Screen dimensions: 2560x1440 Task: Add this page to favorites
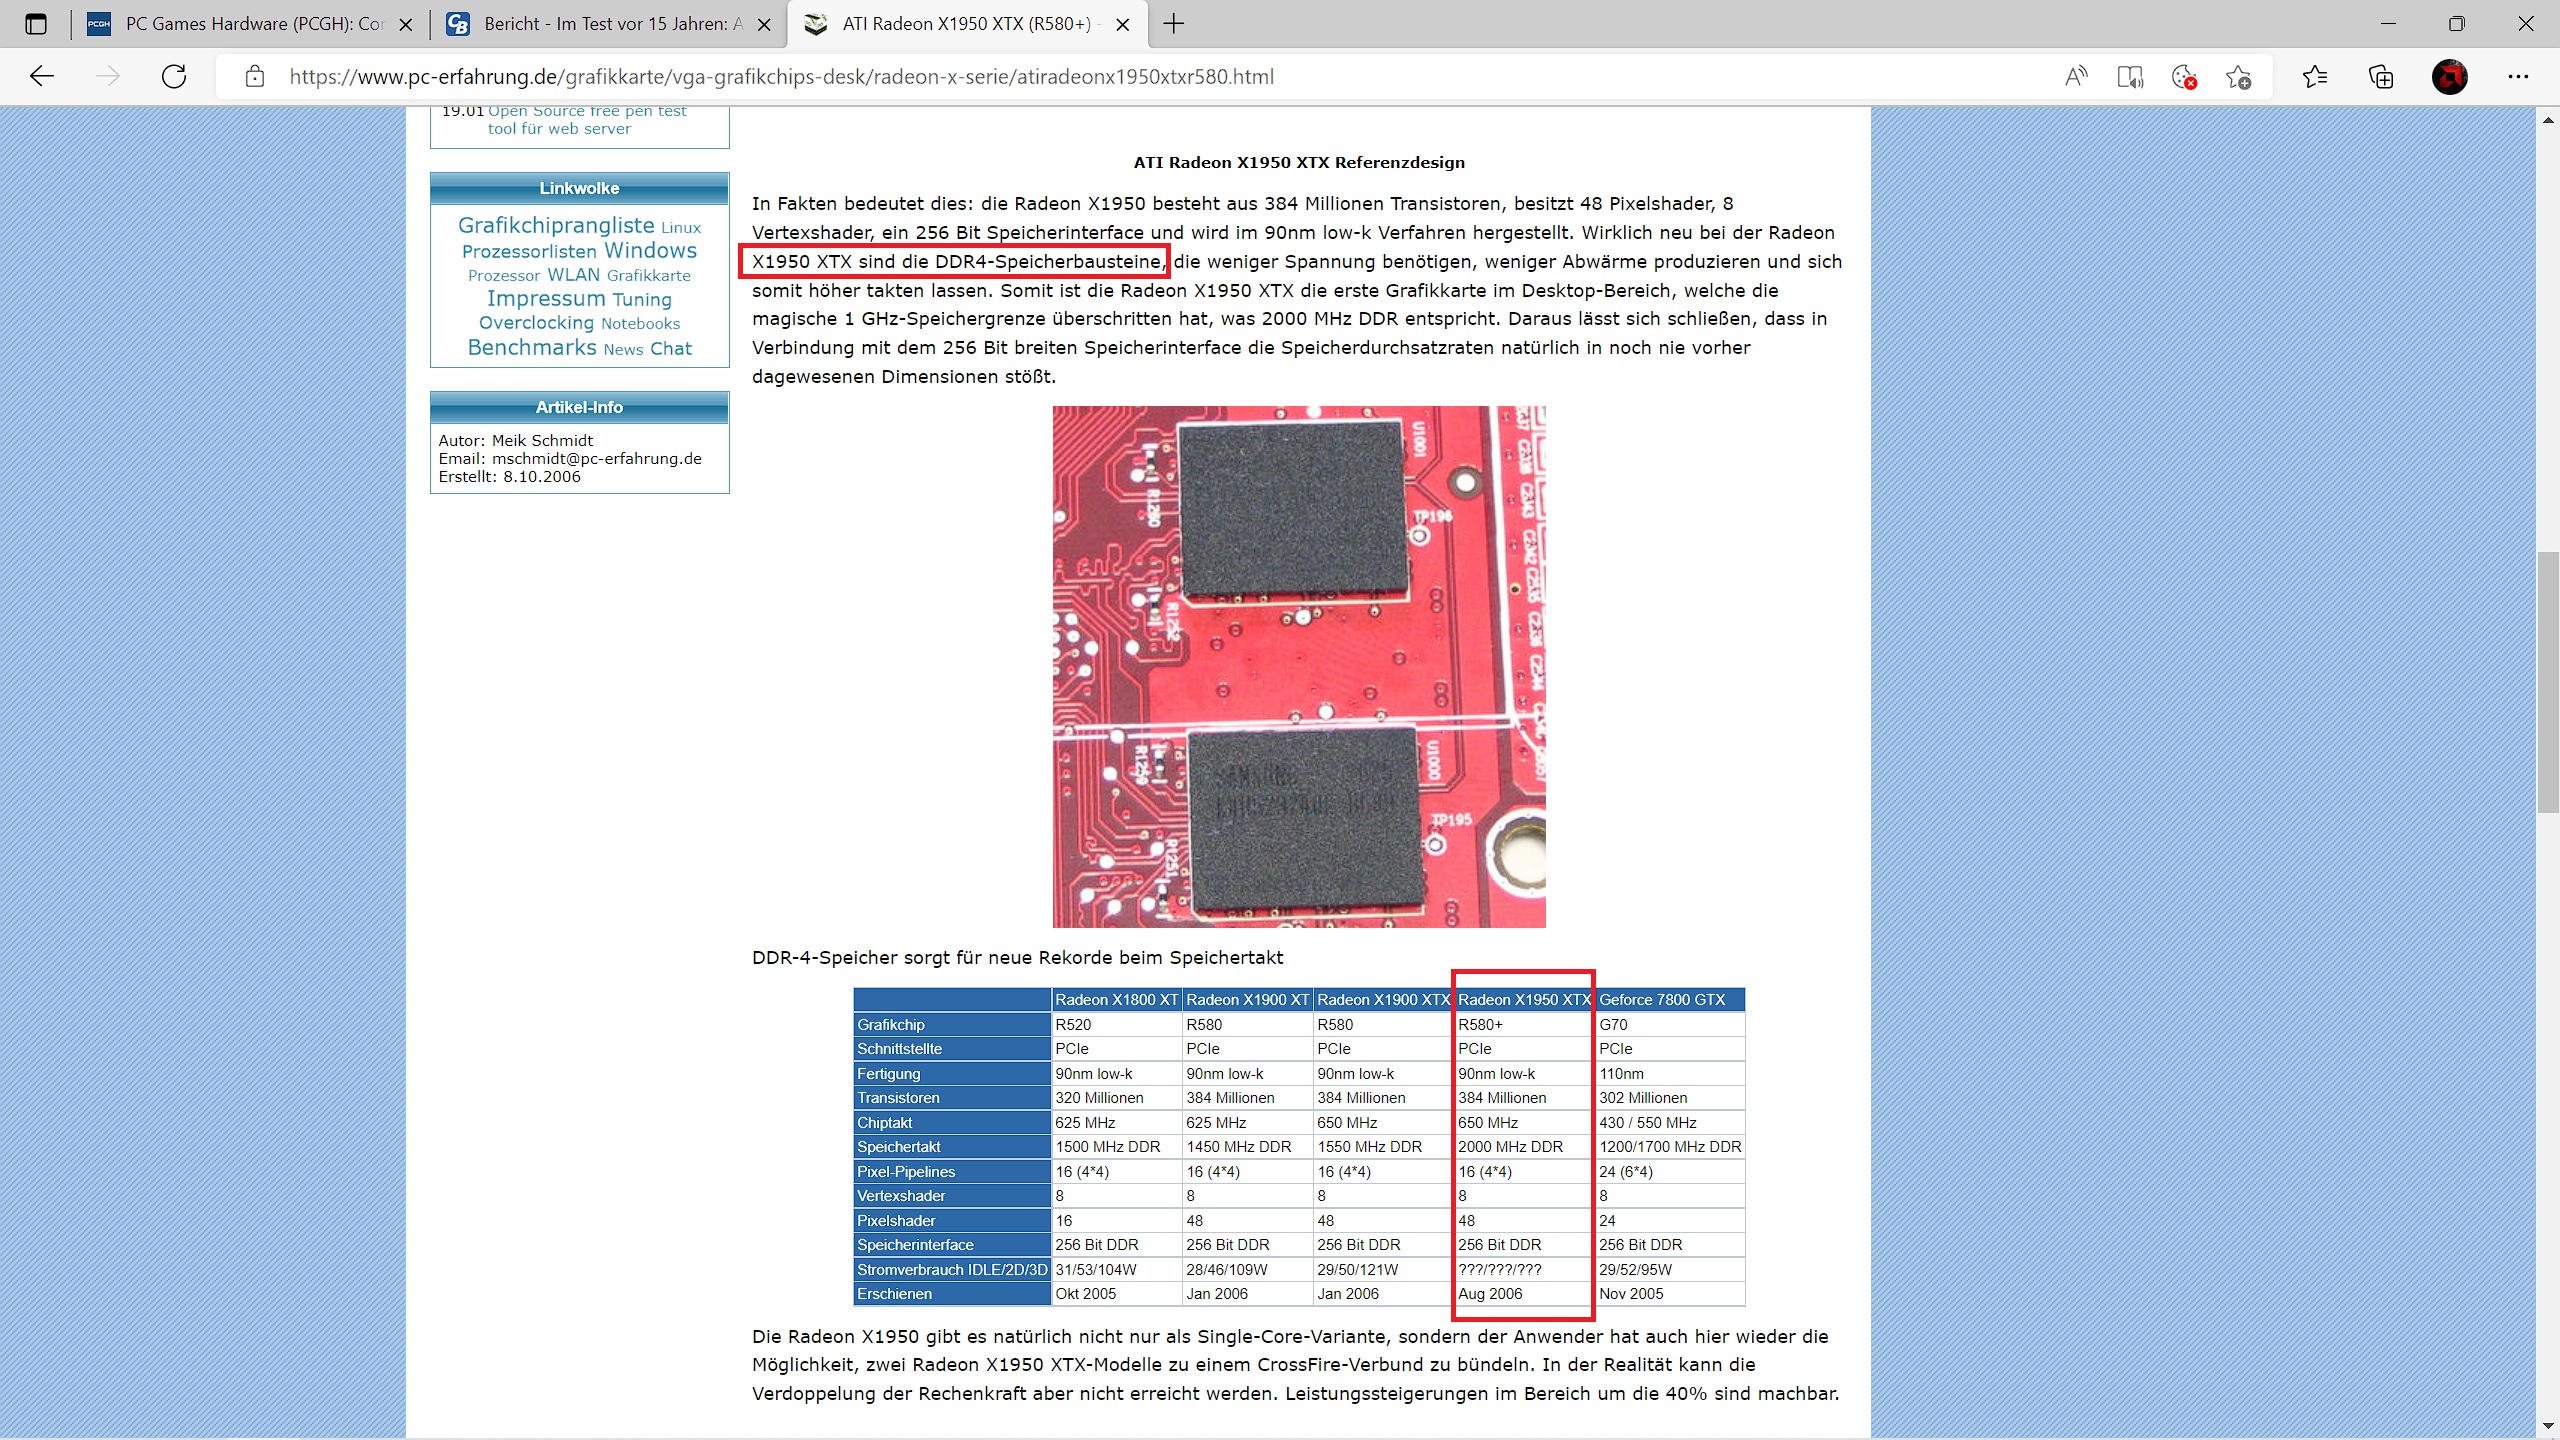(x=2238, y=77)
